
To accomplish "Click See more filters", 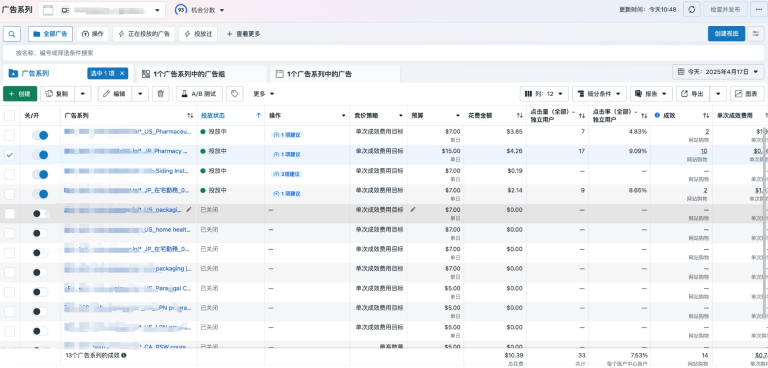I will pyautogui.click(x=243, y=34).
